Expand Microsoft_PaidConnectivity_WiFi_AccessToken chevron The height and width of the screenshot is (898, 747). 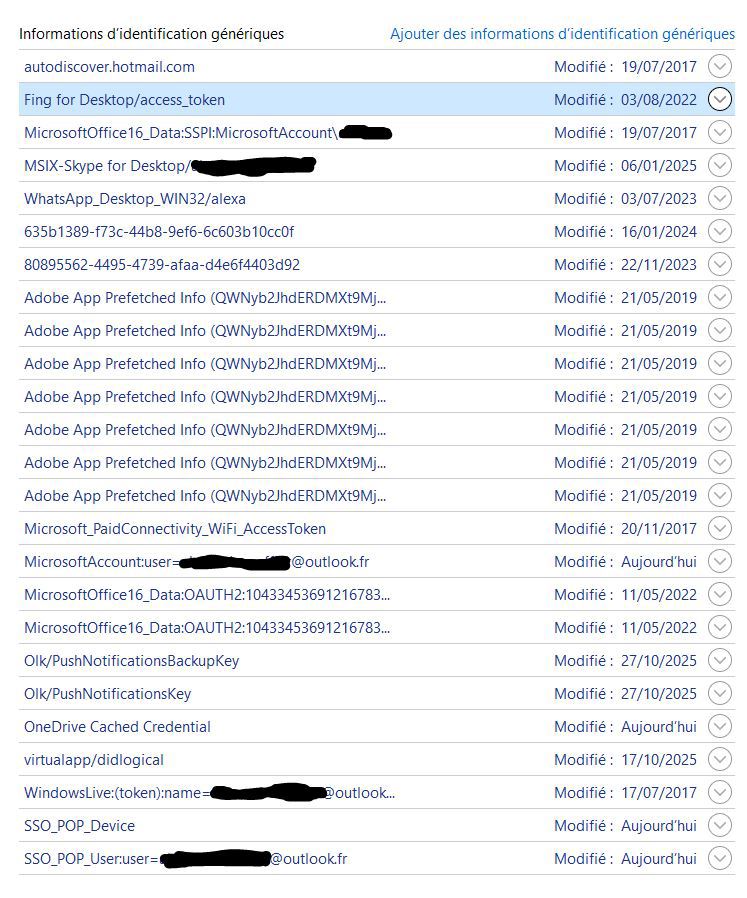click(x=720, y=529)
